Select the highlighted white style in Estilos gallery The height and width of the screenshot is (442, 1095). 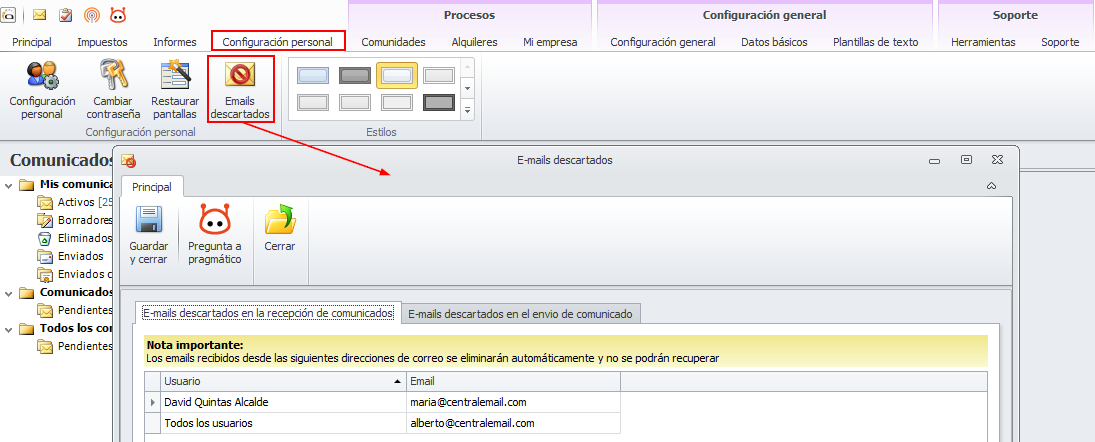397,75
